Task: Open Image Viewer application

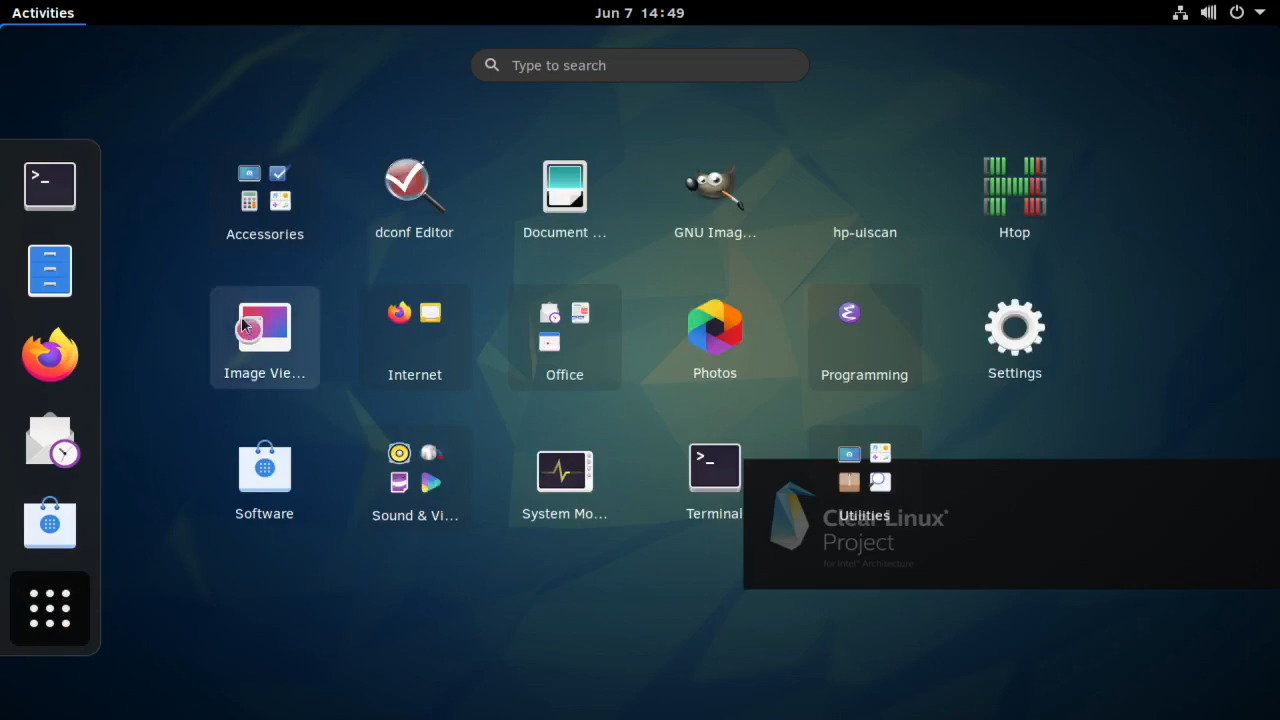Action: [264, 339]
